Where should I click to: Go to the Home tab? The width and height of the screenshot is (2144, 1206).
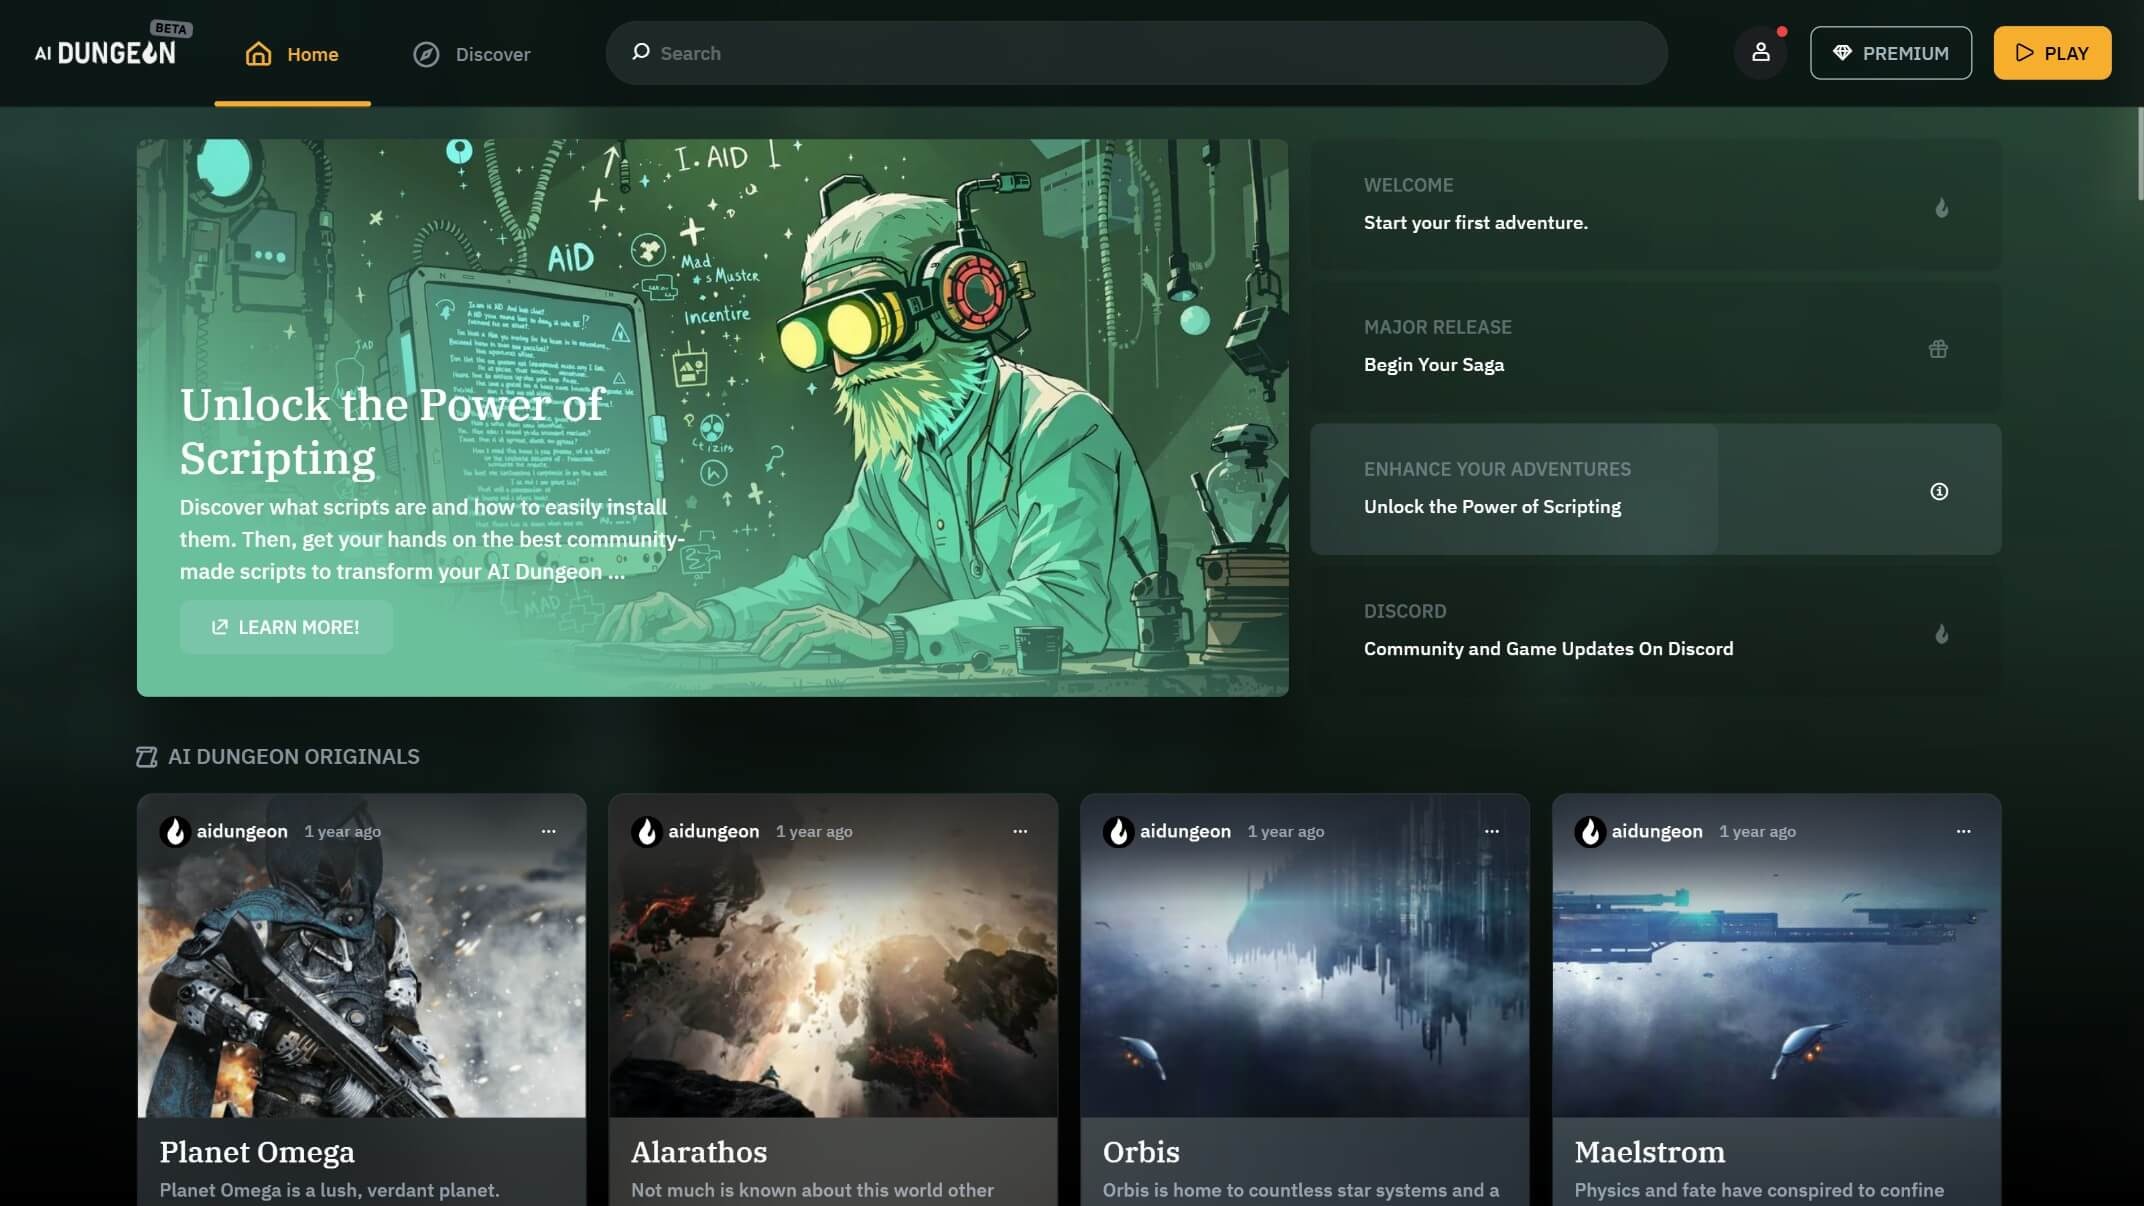click(292, 54)
